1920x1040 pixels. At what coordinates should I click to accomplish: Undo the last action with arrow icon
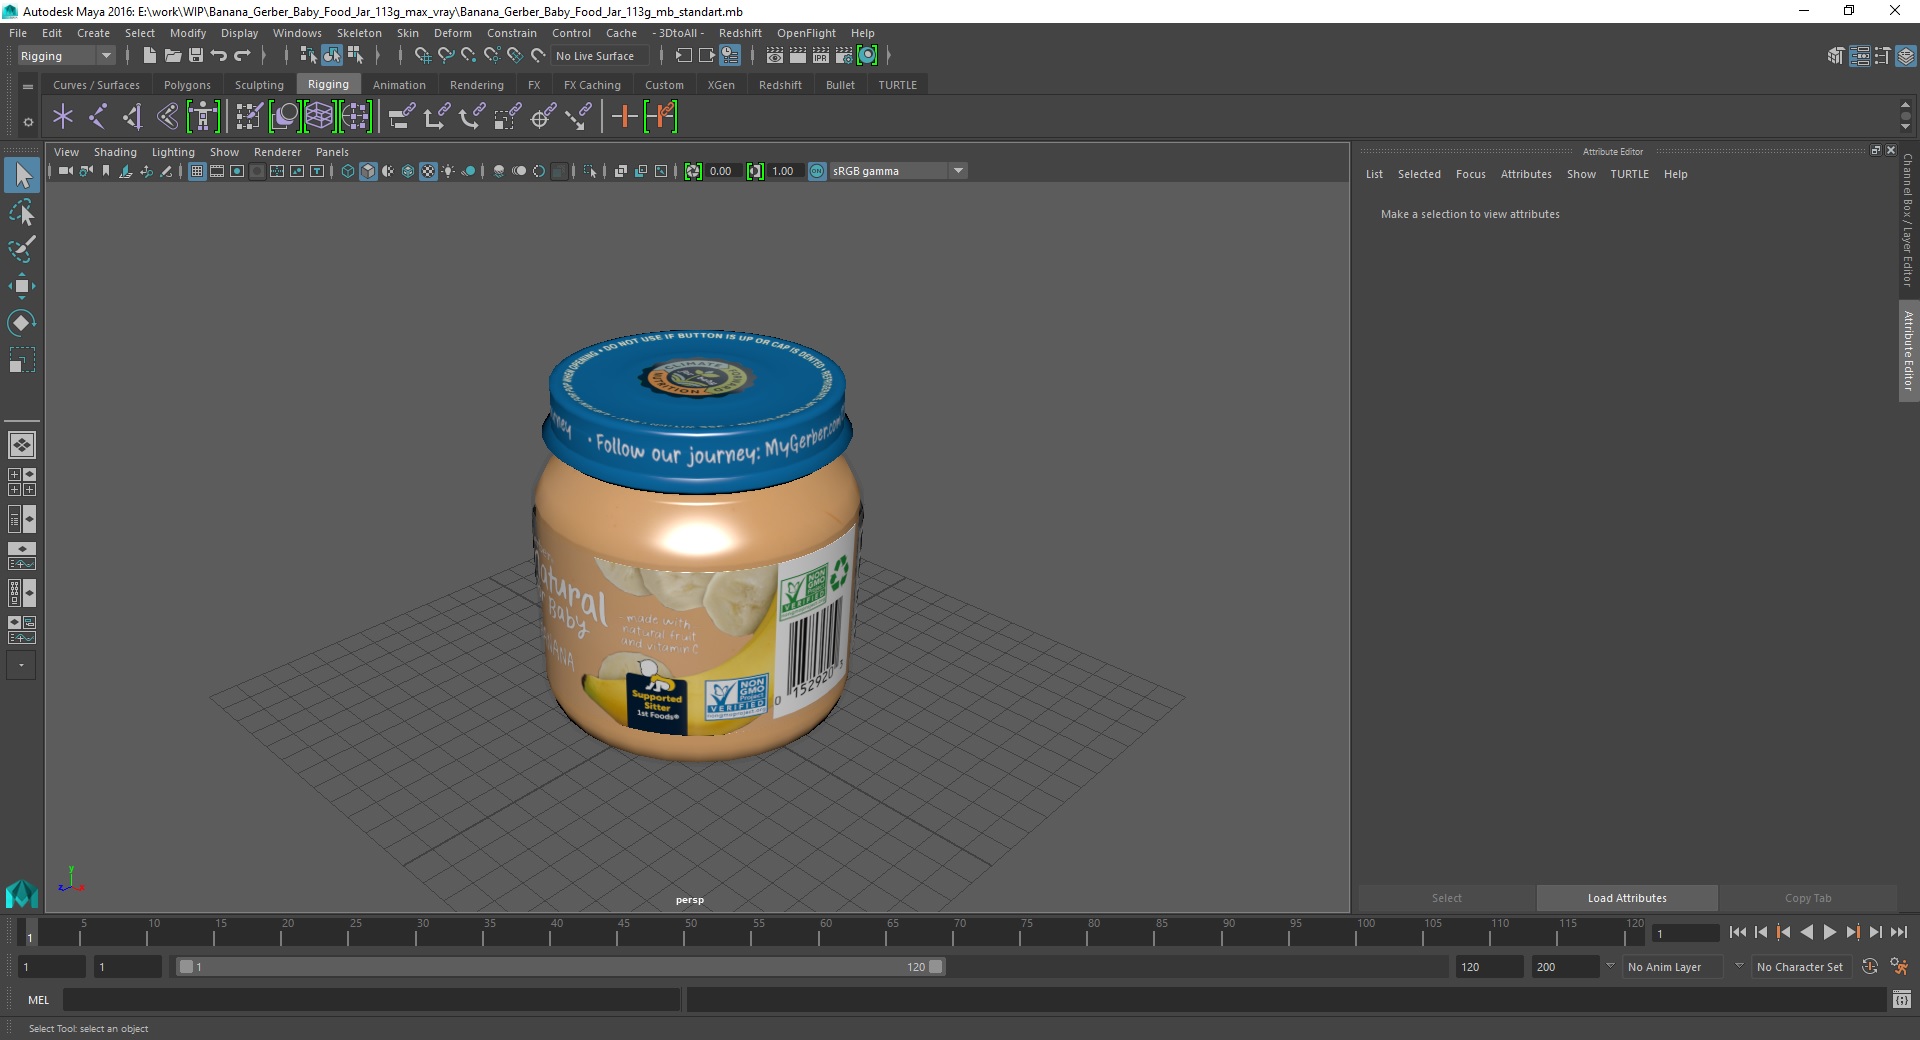[x=219, y=56]
